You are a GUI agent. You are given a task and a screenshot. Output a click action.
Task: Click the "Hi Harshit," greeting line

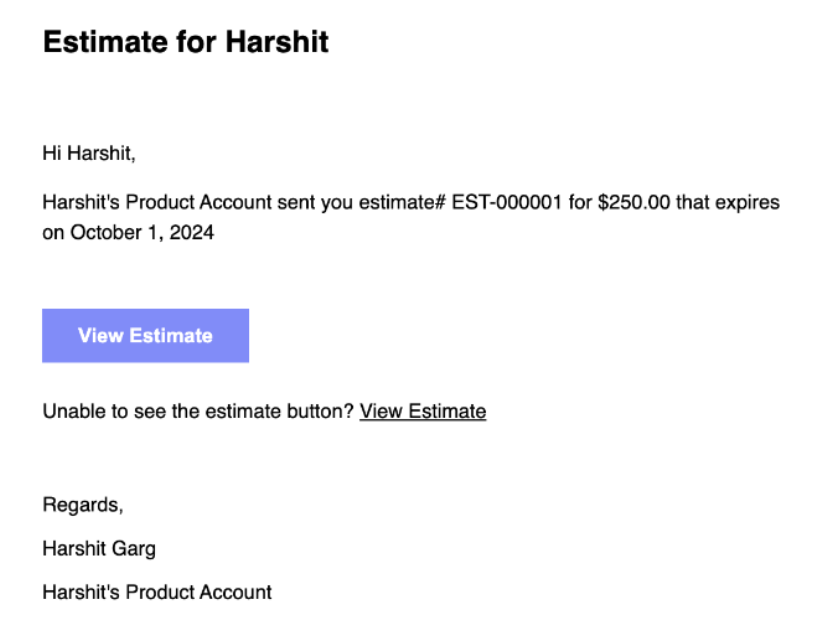[88, 154]
